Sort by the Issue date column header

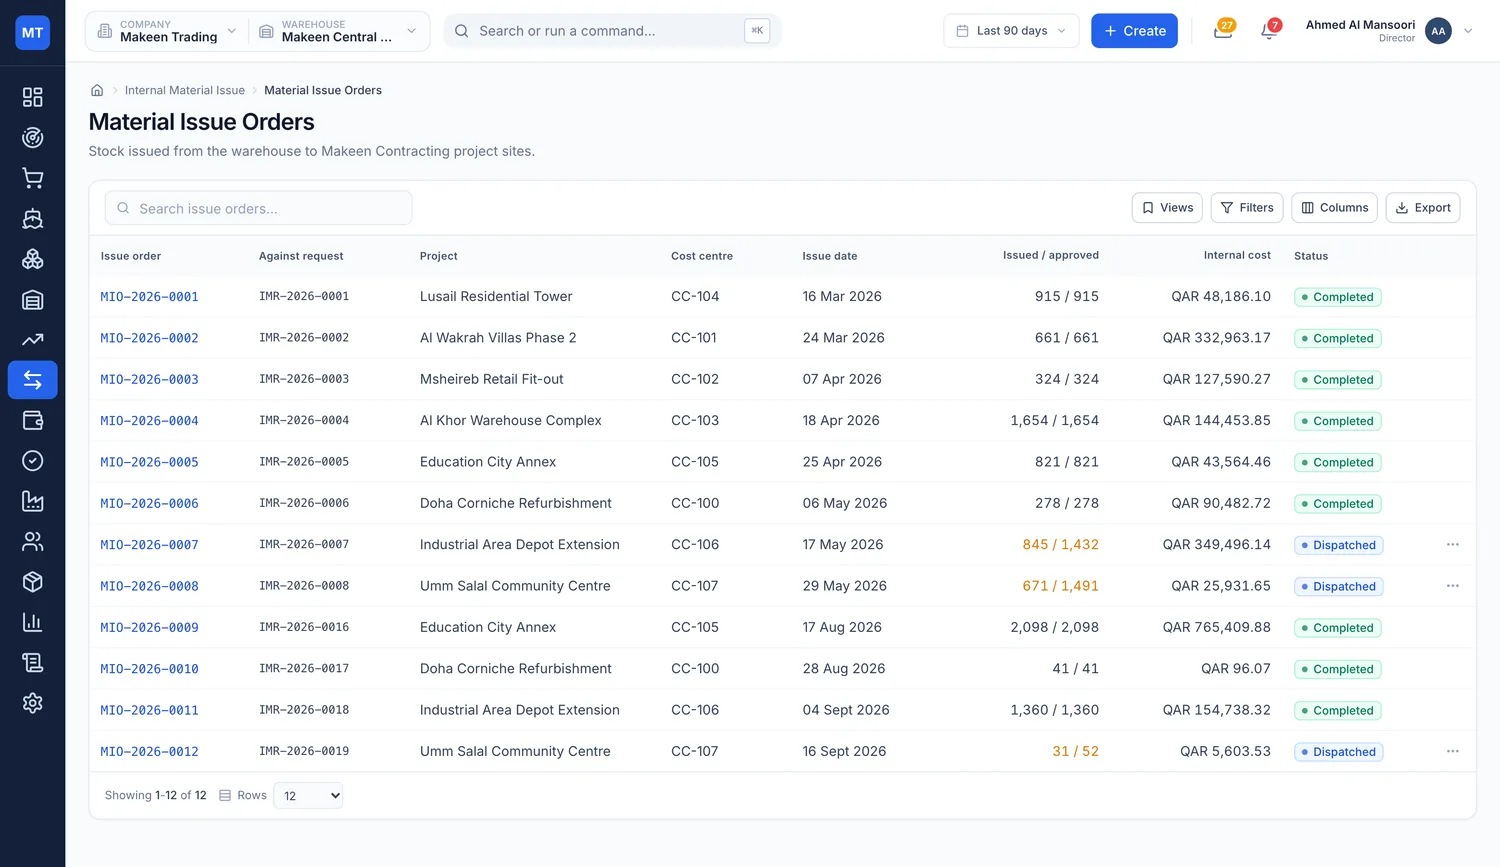[829, 256]
